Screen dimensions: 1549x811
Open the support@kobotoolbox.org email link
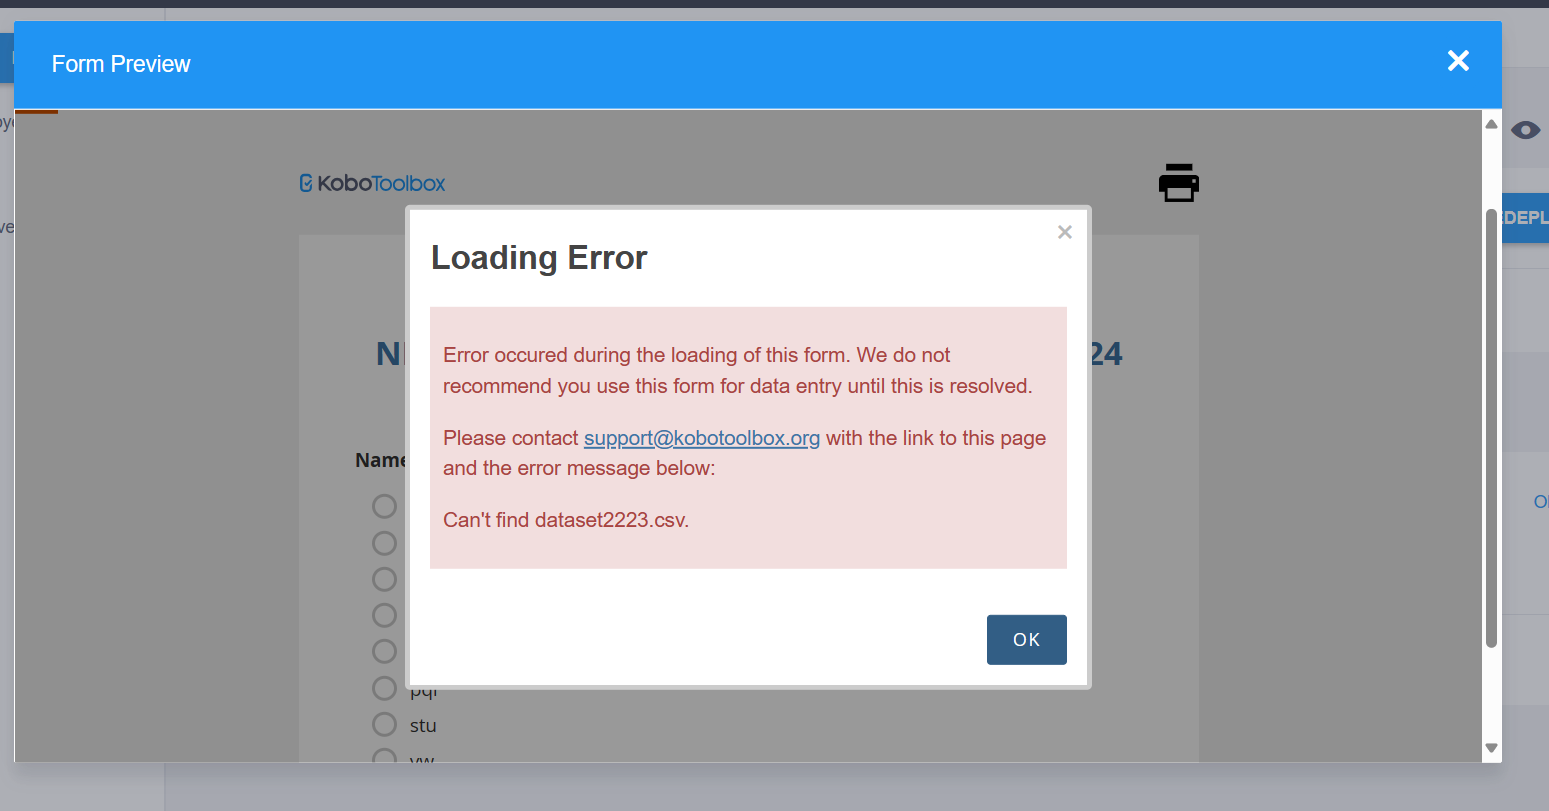[x=701, y=438]
